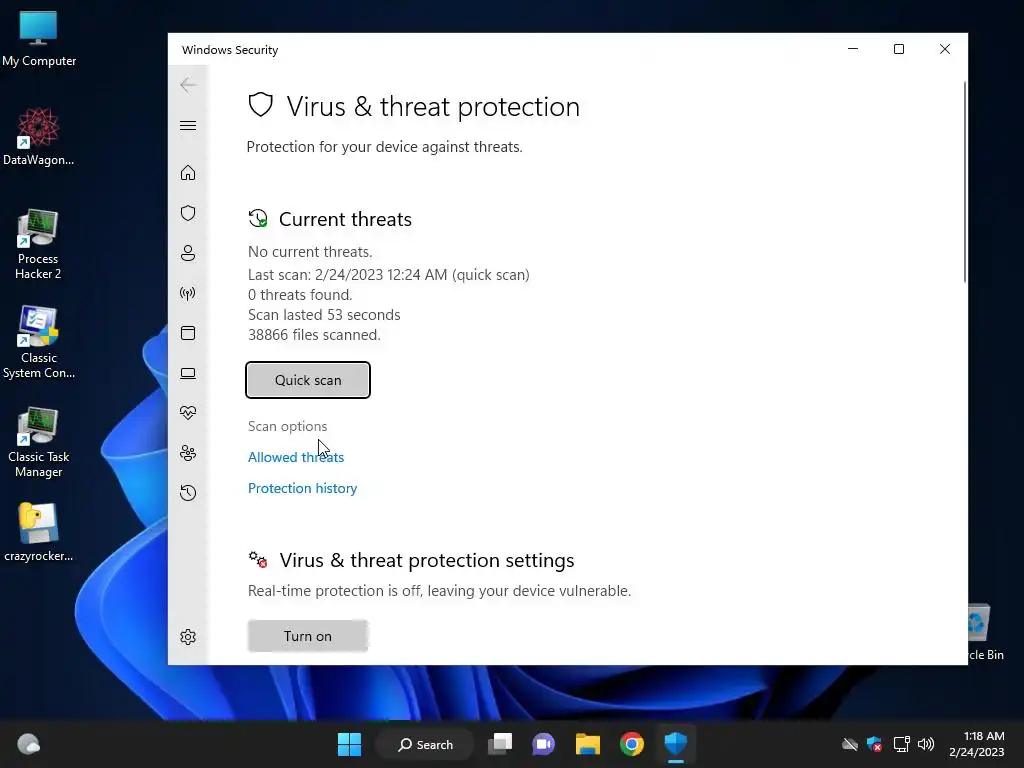Open network status tray icon
Viewport: 1024px width, 768px height.
click(x=901, y=744)
